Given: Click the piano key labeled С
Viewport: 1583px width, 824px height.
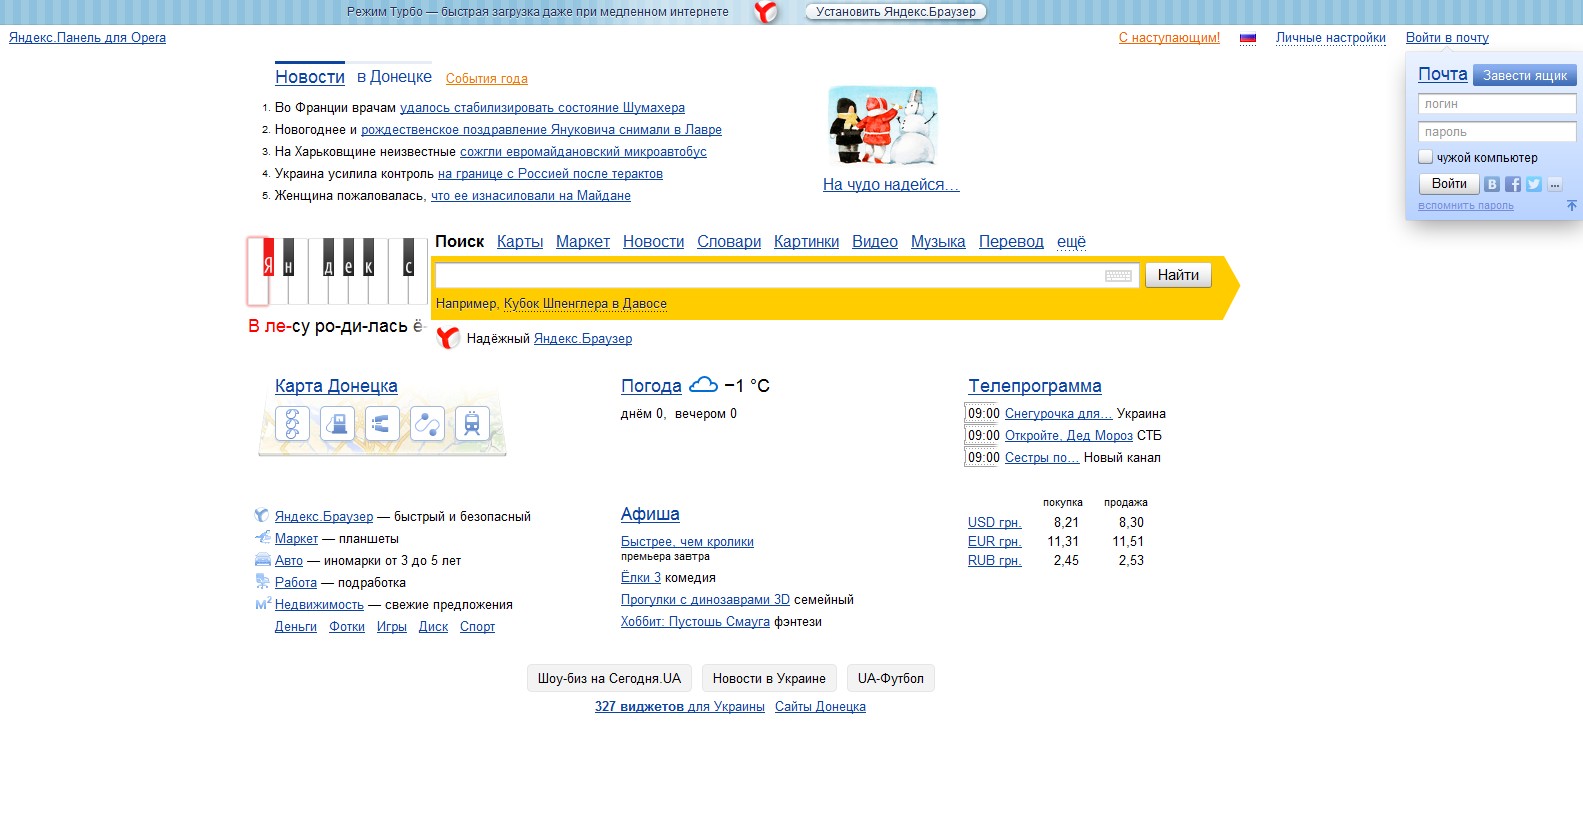Looking at the screenshot, I should point(408,257).
